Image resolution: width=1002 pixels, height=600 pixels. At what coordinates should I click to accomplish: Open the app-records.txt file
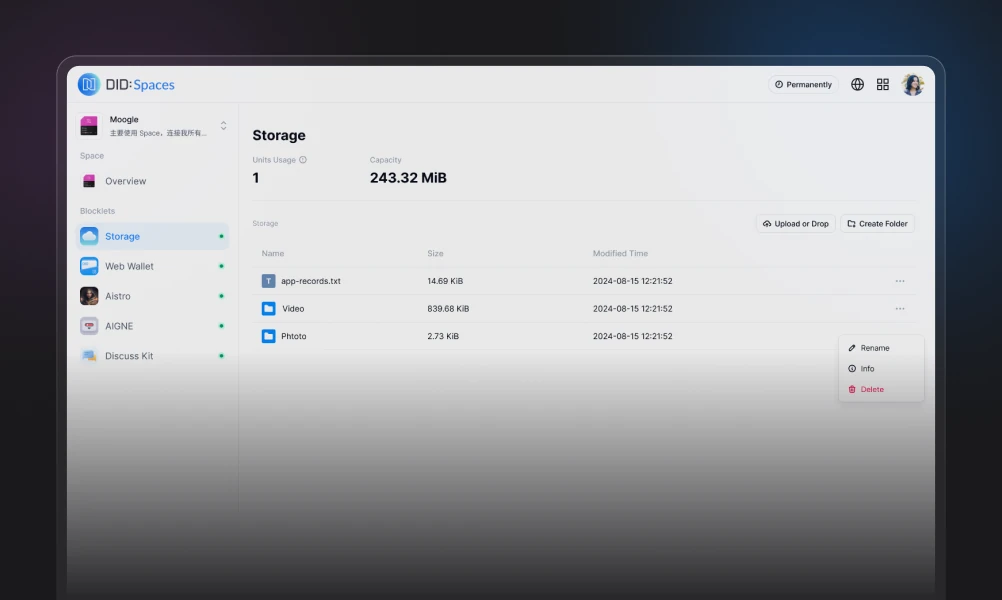point(311,281)
